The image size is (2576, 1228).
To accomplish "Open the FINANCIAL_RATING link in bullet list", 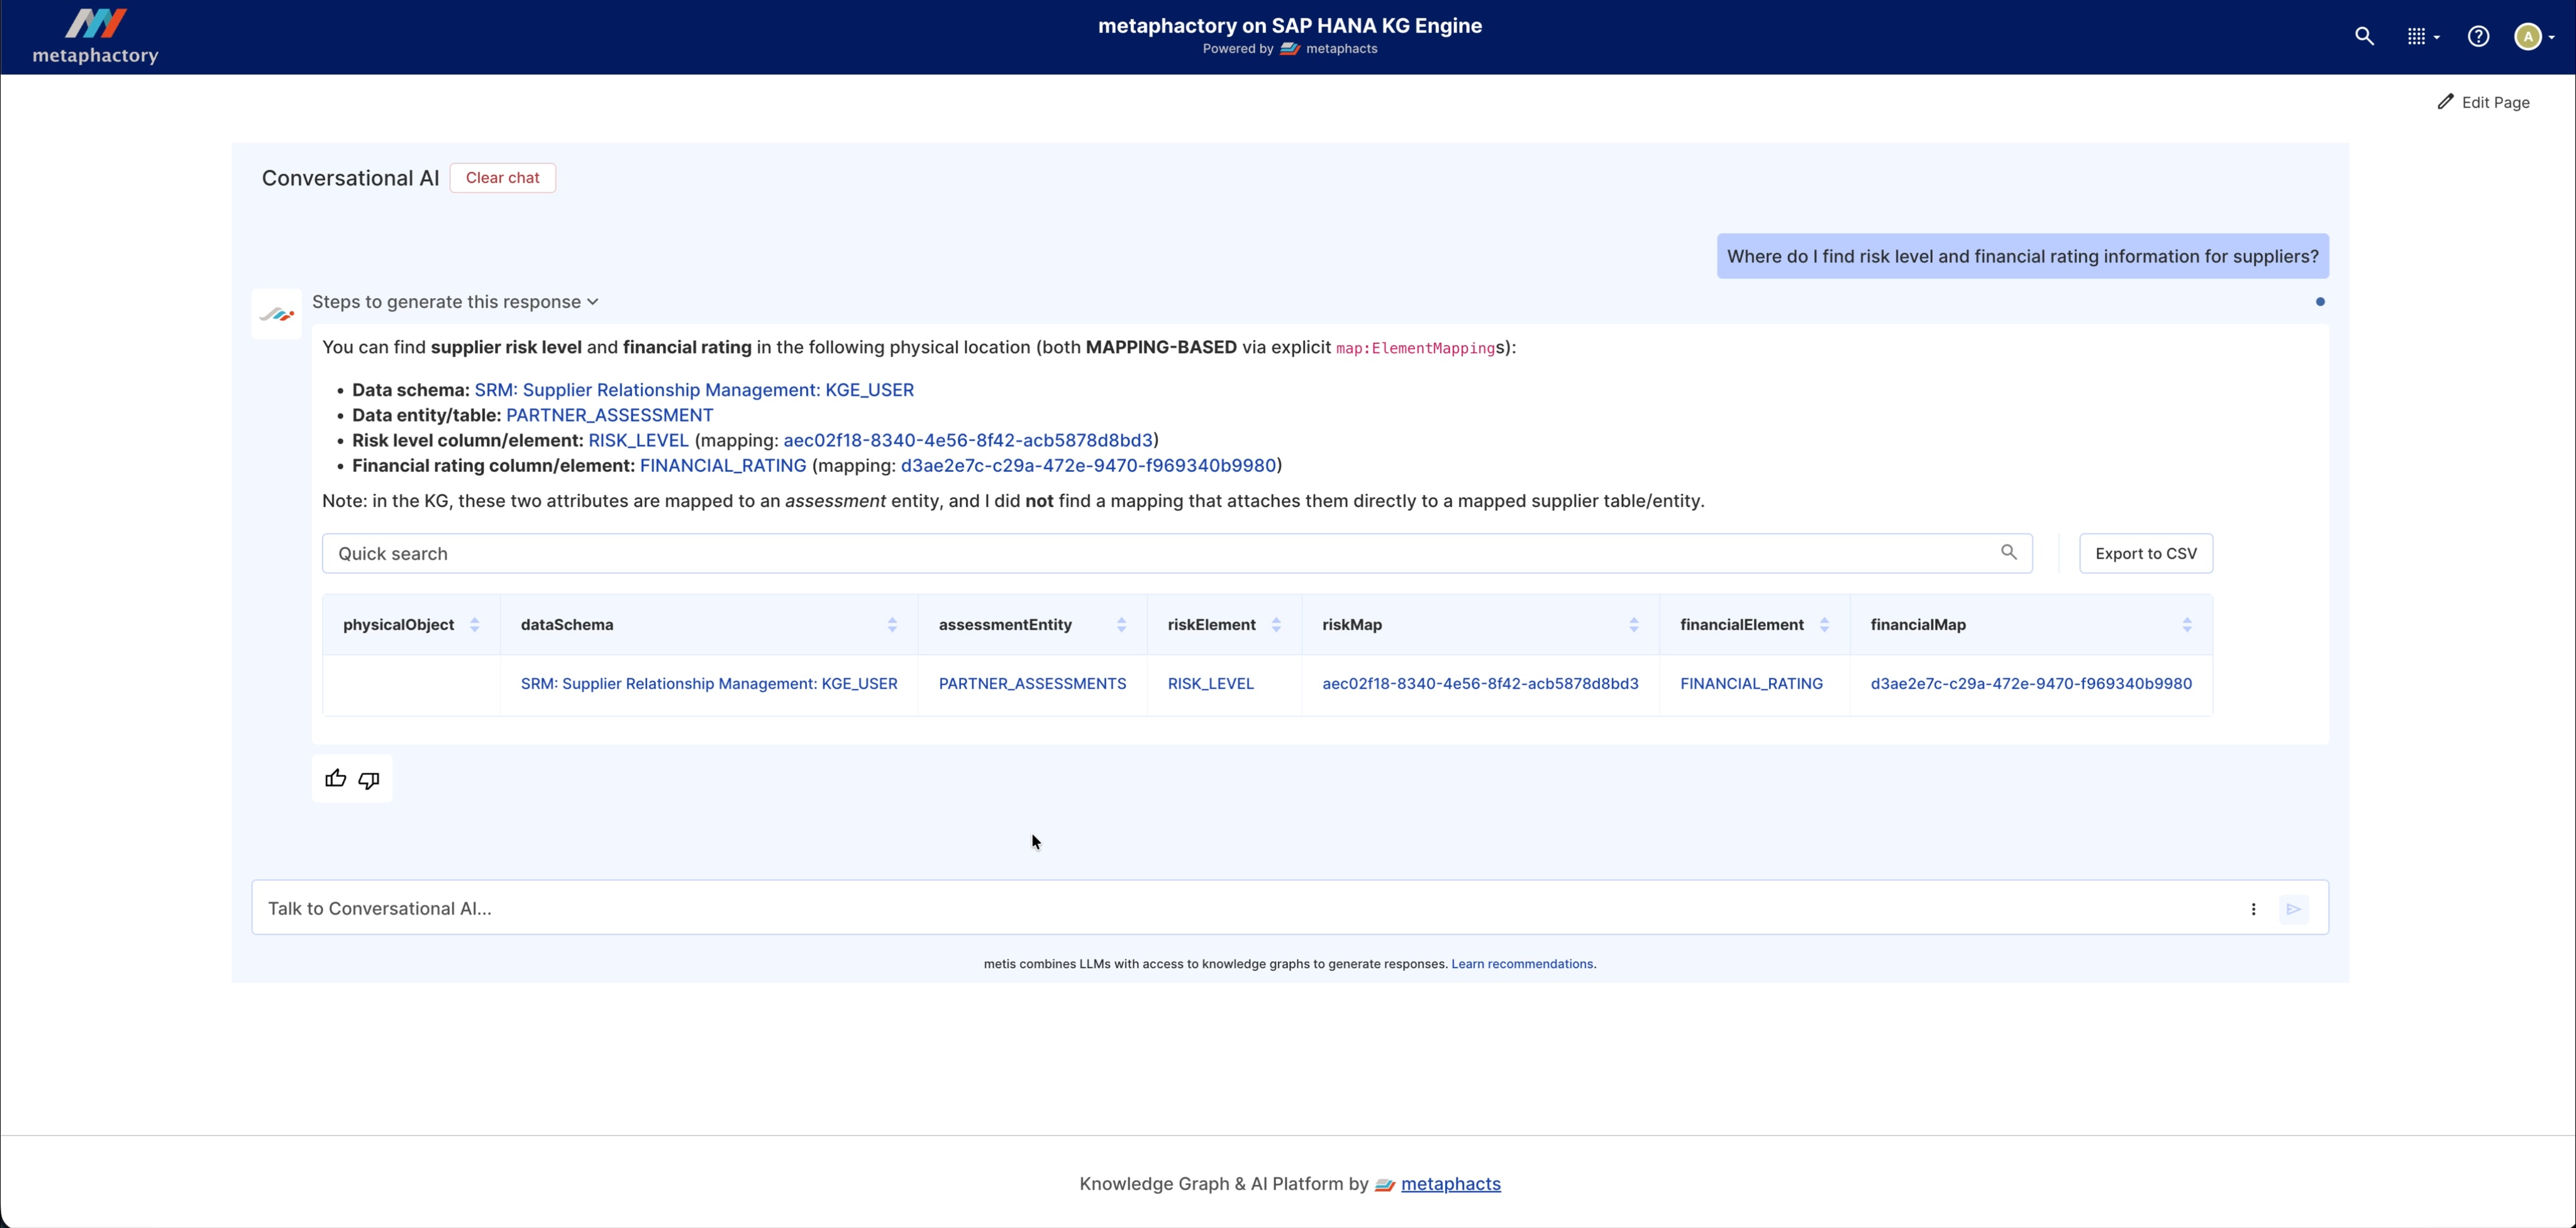I will point(723,465).
